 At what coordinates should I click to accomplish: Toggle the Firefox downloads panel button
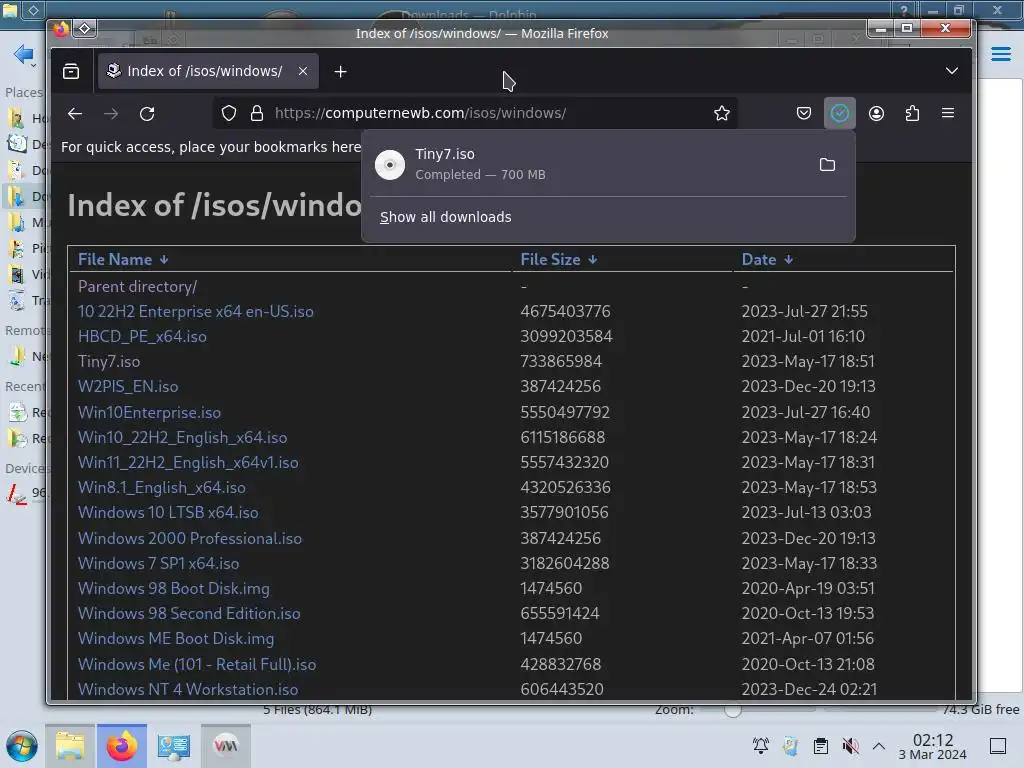pyautogui.click(x=840, y=113)
